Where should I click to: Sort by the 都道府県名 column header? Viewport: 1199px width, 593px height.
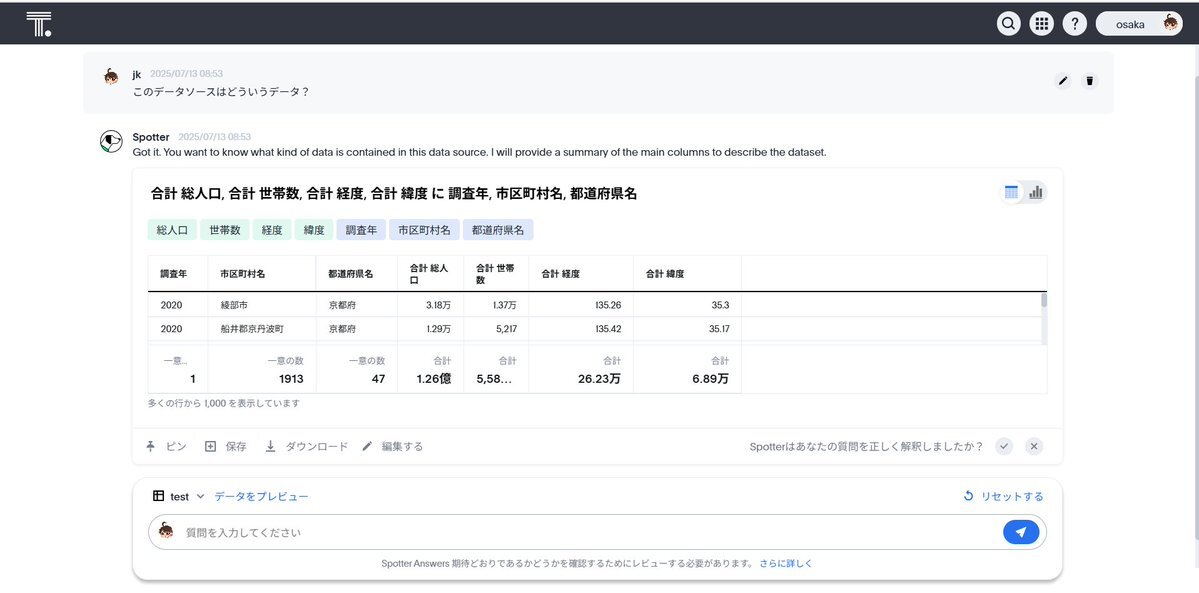(x=356, y=274)
